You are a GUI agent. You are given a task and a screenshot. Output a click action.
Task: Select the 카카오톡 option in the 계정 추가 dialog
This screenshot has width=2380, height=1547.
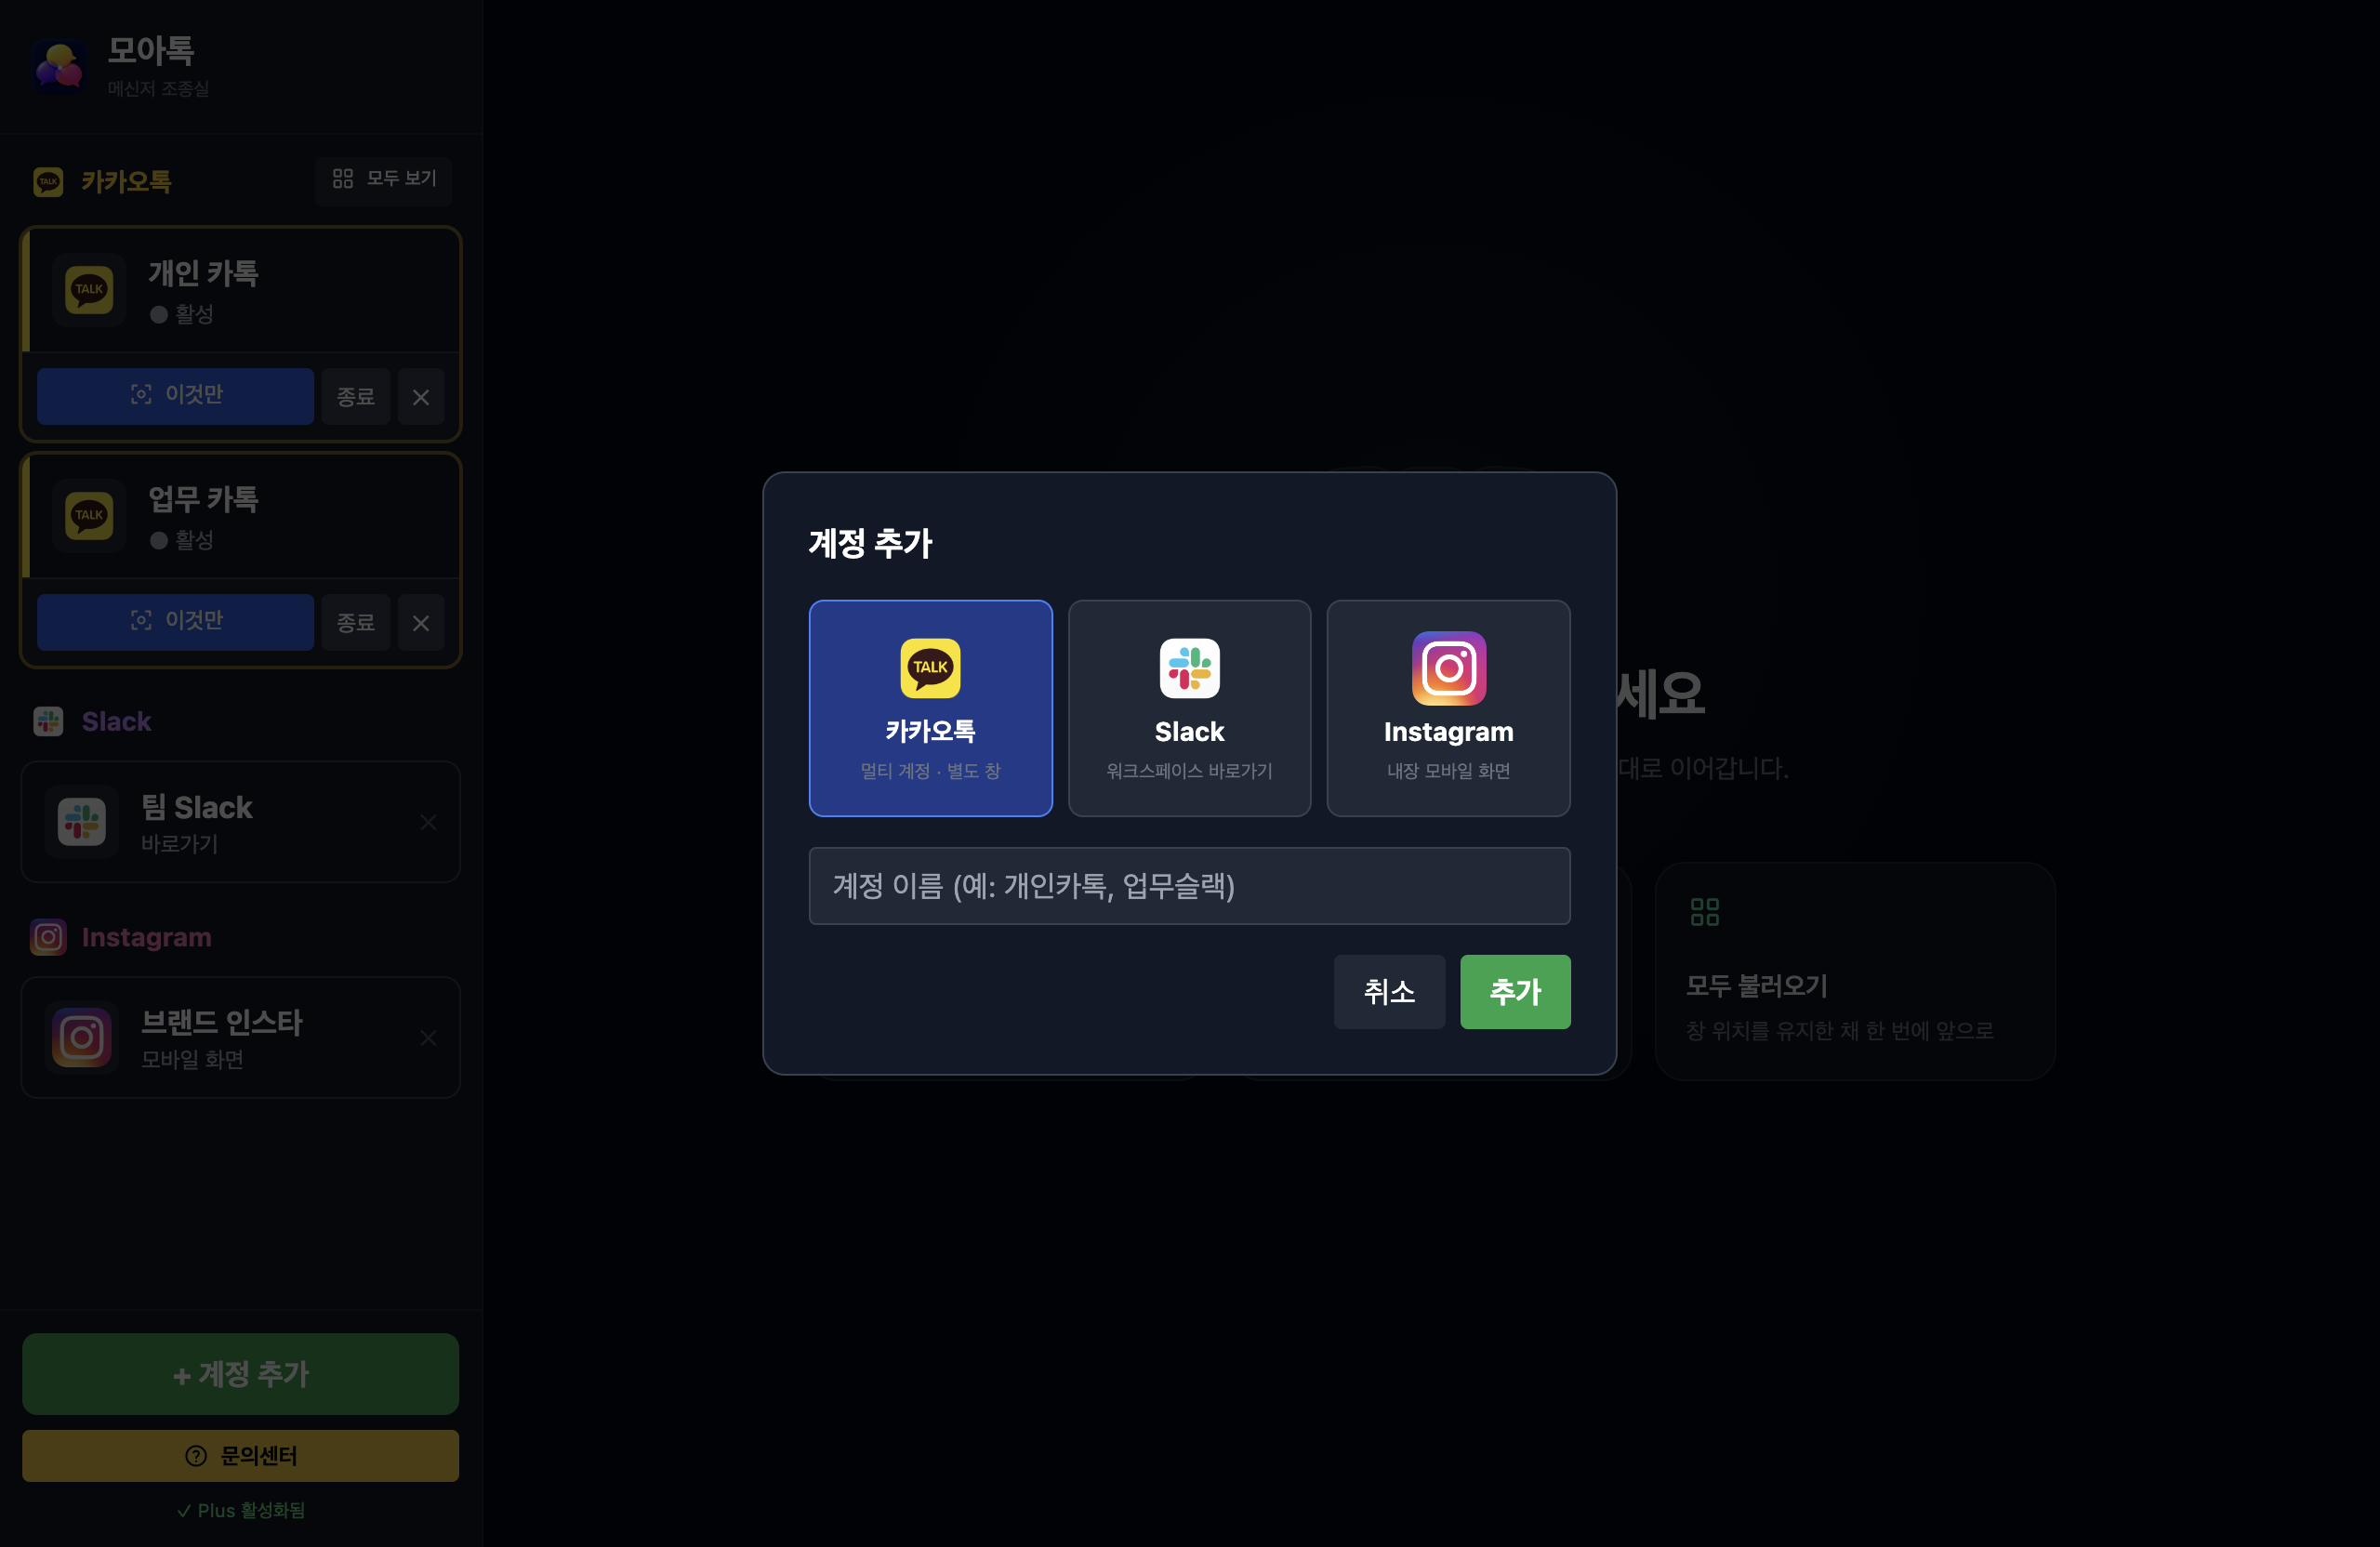tap(930, 708)
